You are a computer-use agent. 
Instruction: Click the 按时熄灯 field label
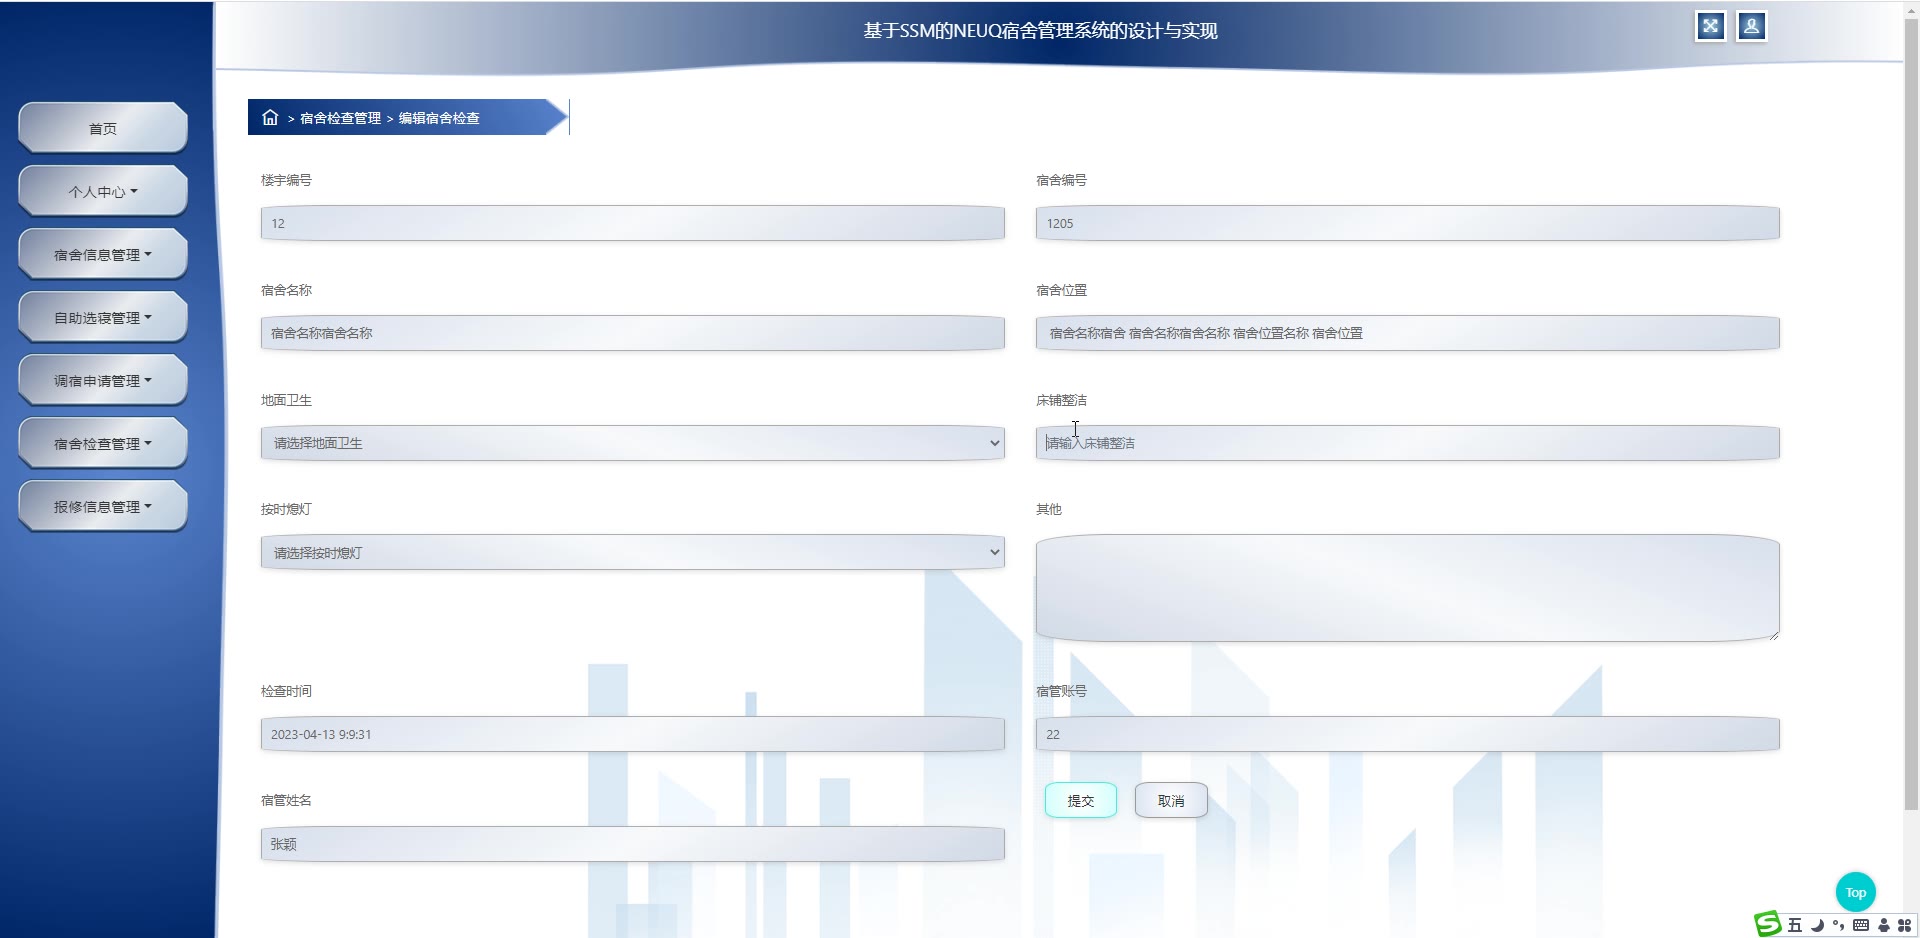pos(286,509)
